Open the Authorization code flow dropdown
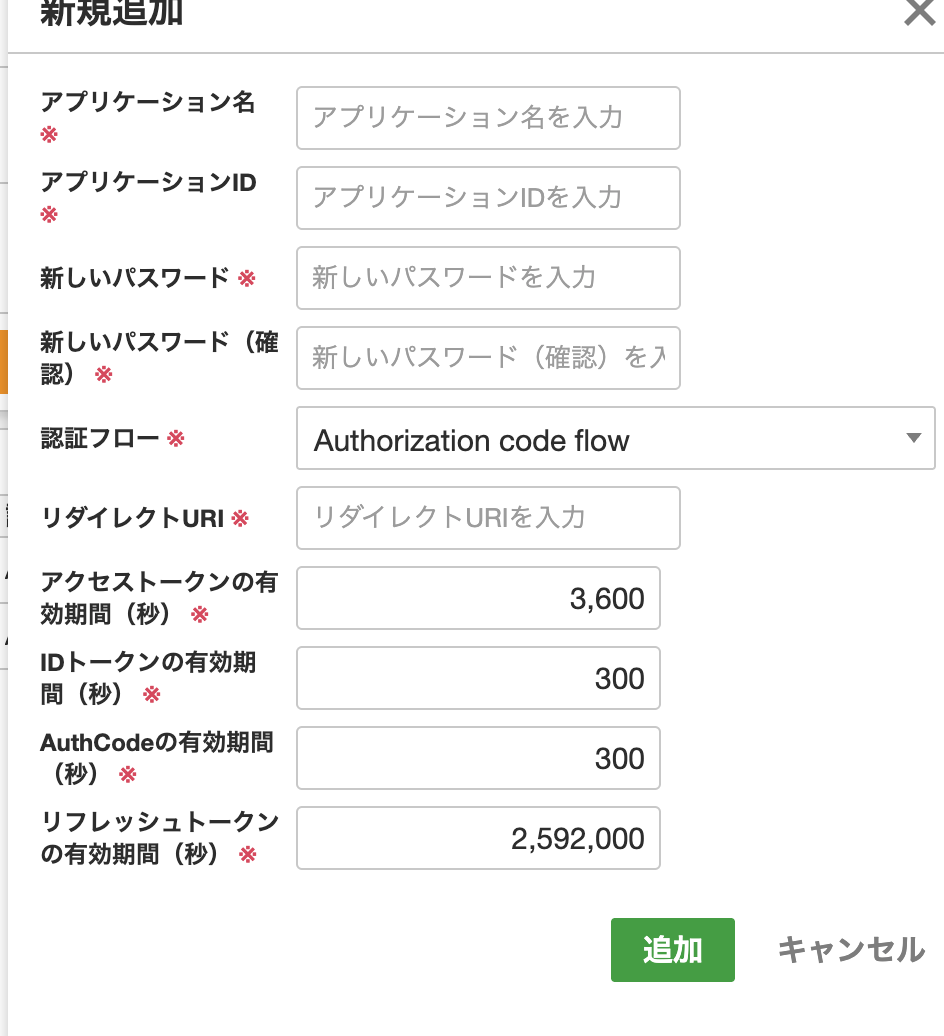 pos(615,438)
